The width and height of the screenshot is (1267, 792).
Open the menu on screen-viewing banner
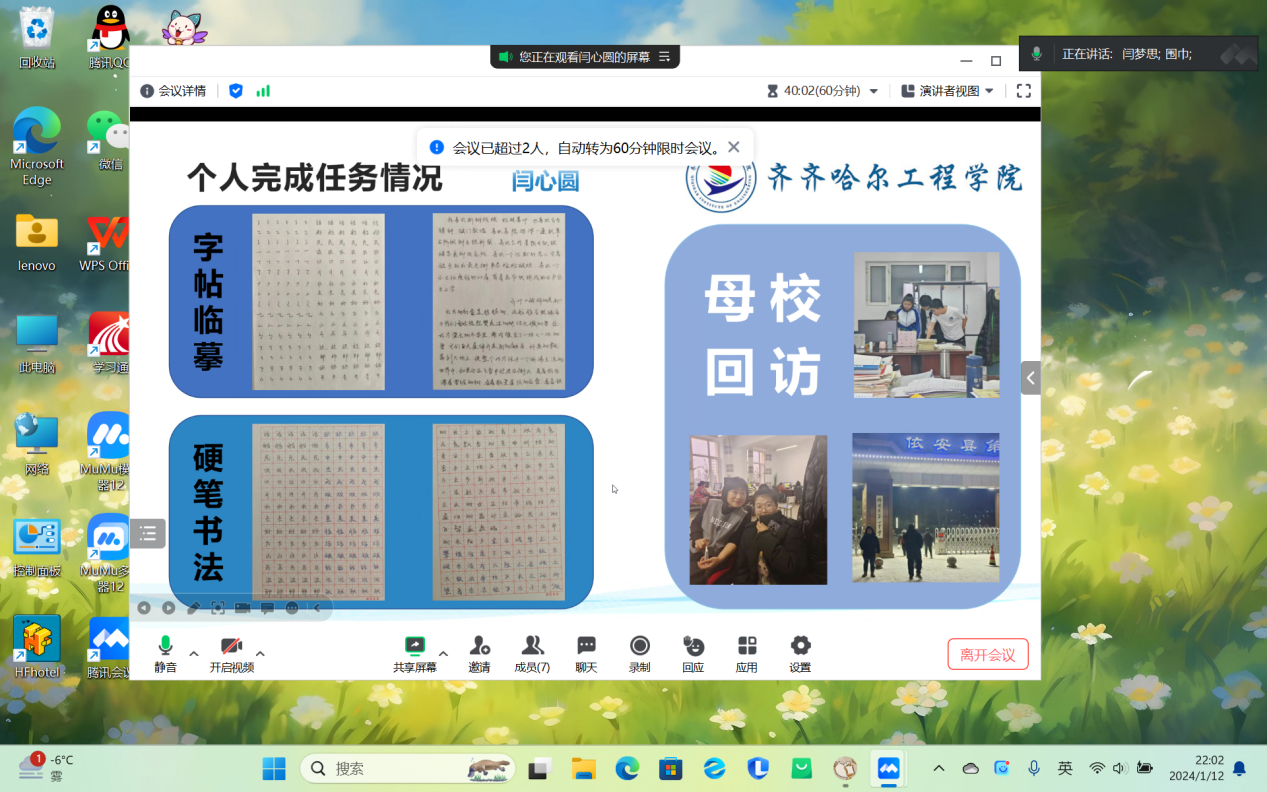[x=665, y=57]
